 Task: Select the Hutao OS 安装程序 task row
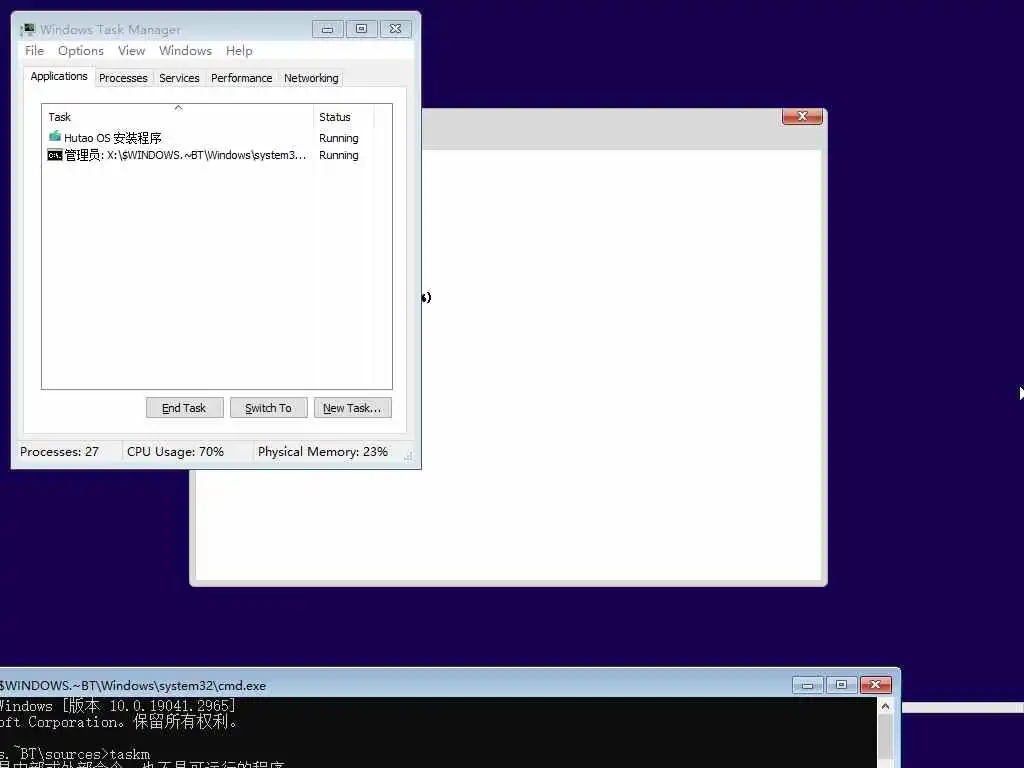pyautogui.click(x=208, y=138)
